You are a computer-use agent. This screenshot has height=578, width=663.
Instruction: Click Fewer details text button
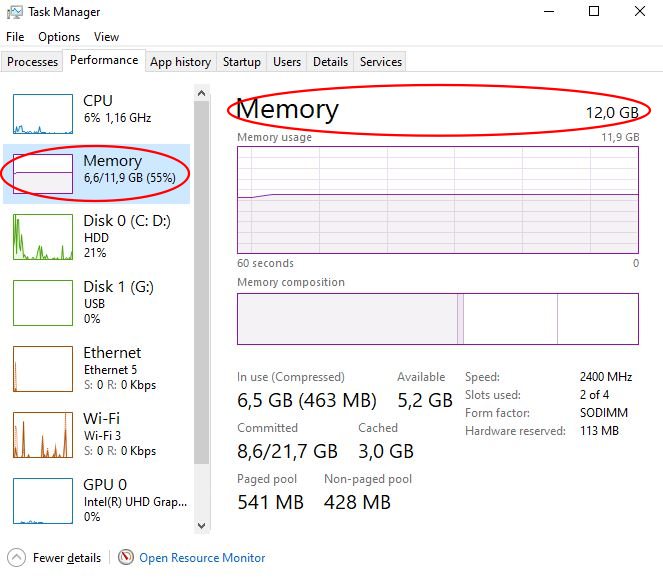pyautogui.click(x=67, y=558)
